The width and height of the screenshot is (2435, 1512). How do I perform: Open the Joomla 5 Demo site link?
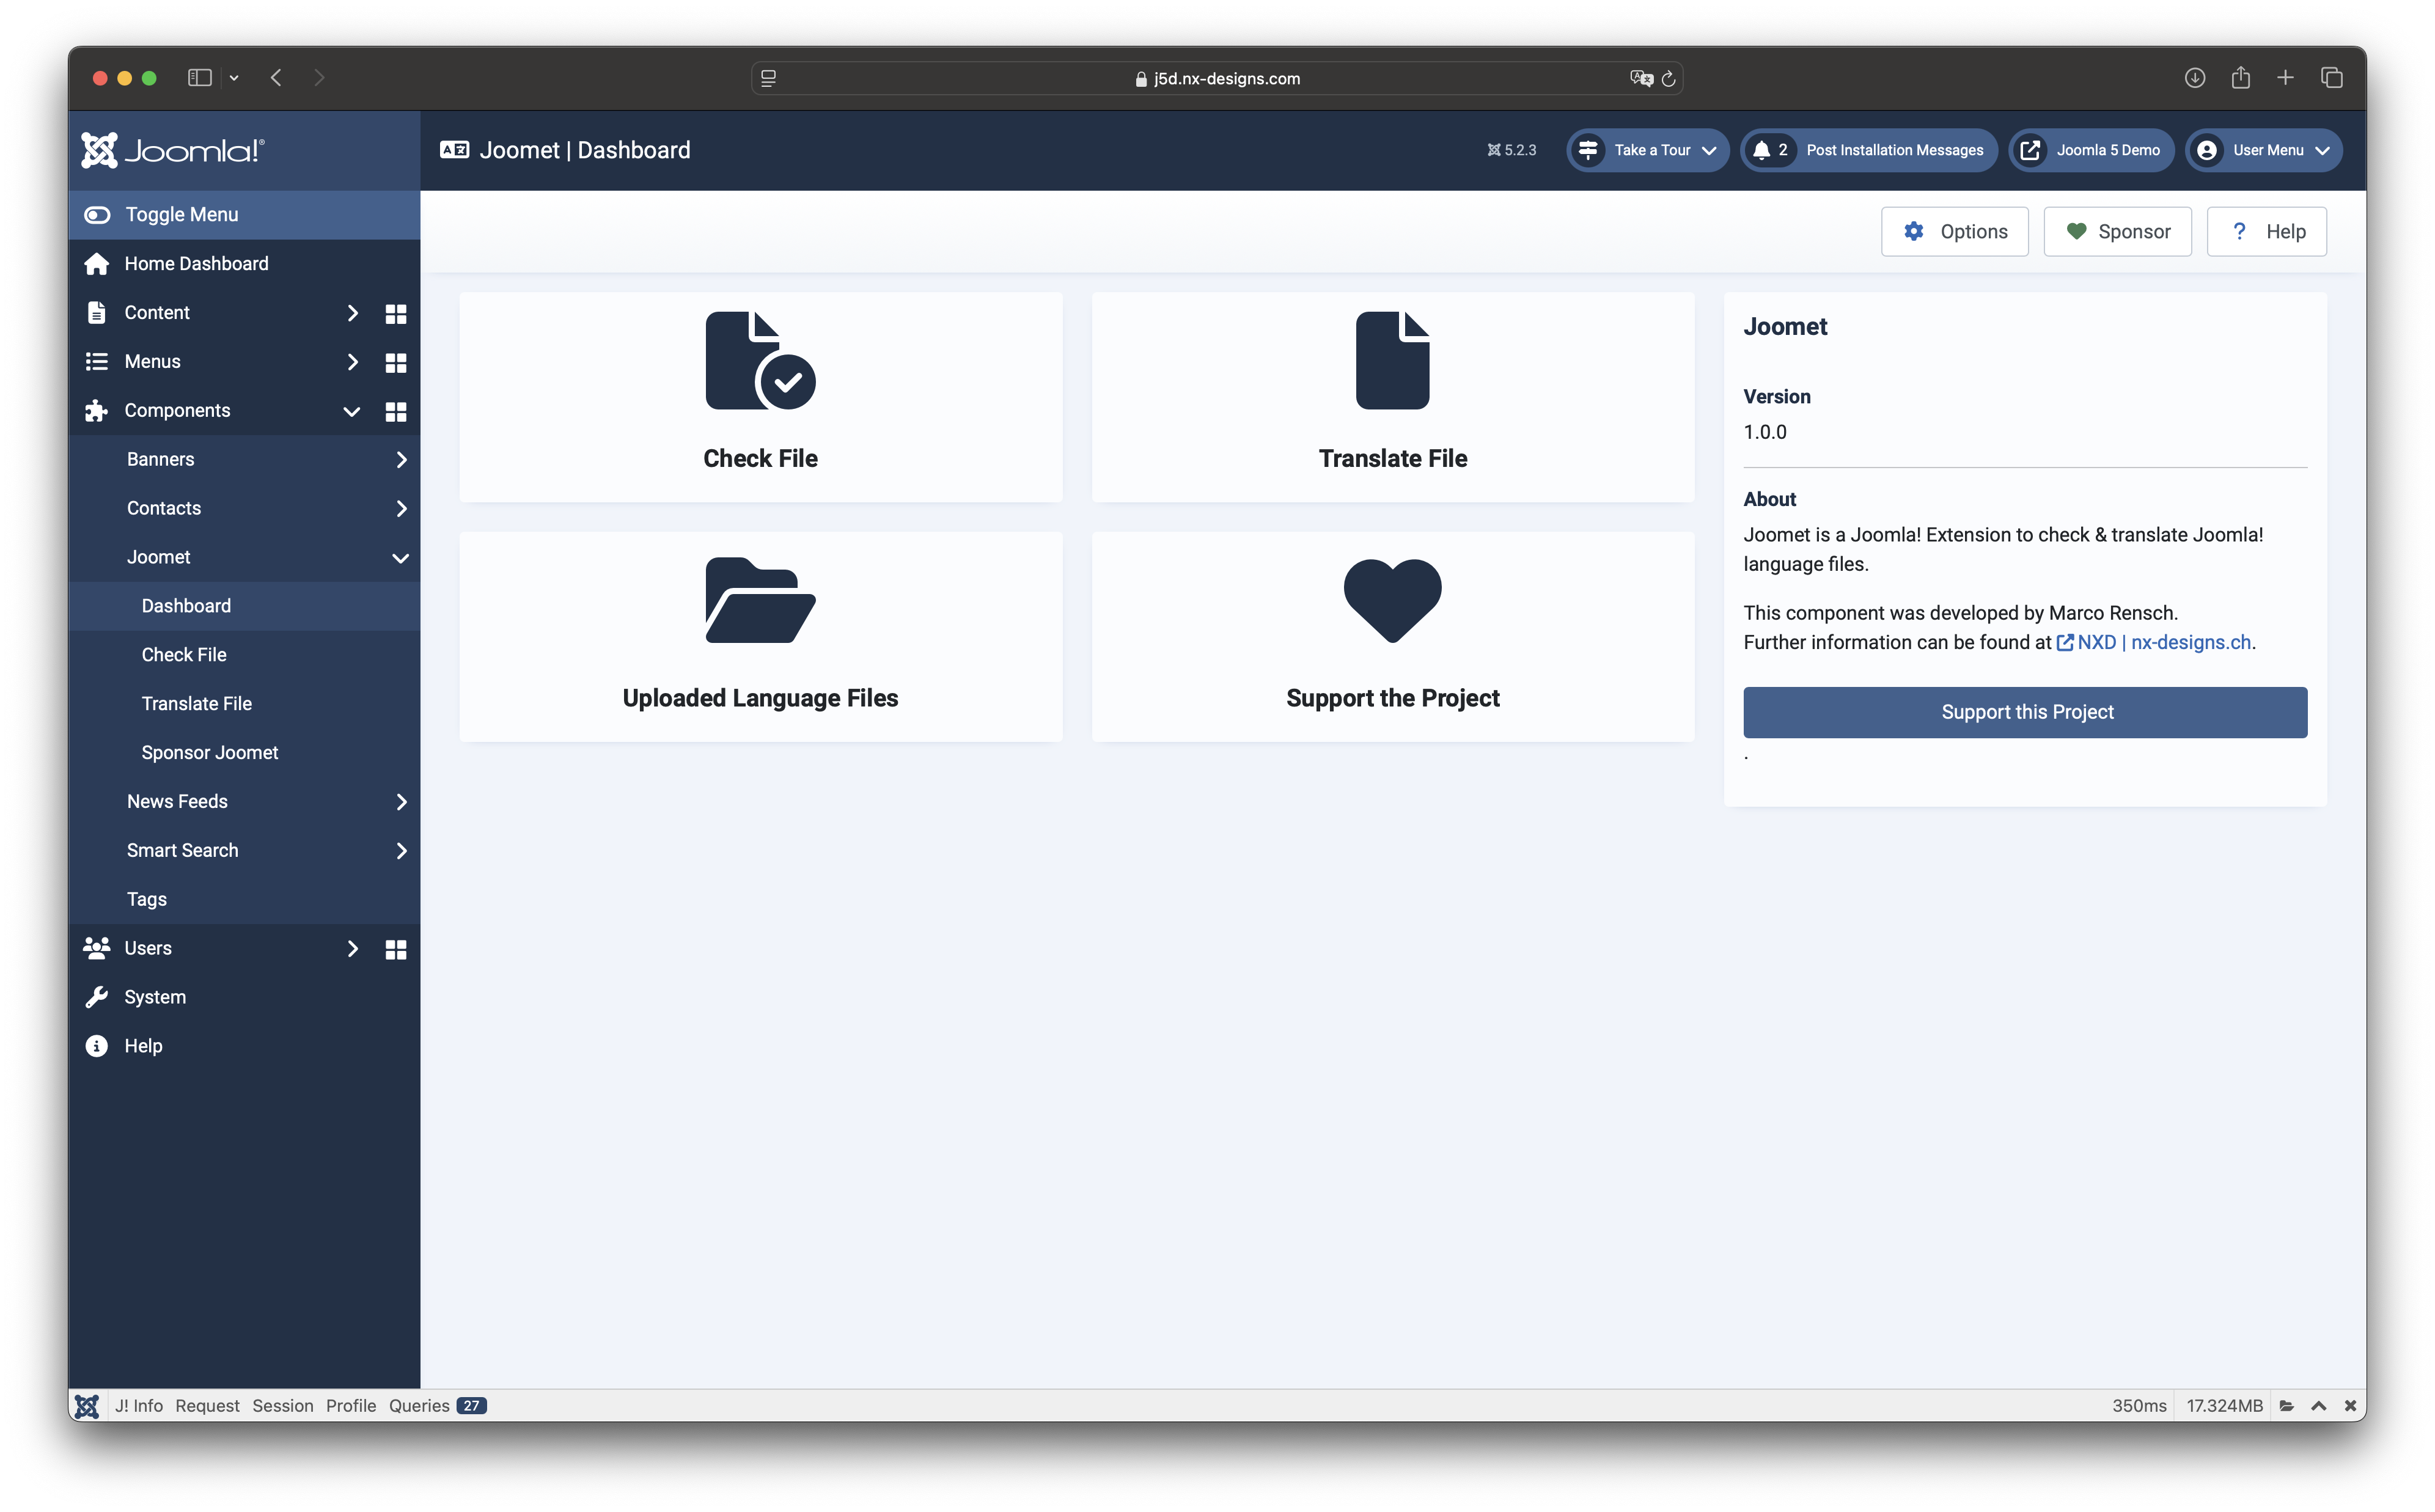[x=2091, y=150]
